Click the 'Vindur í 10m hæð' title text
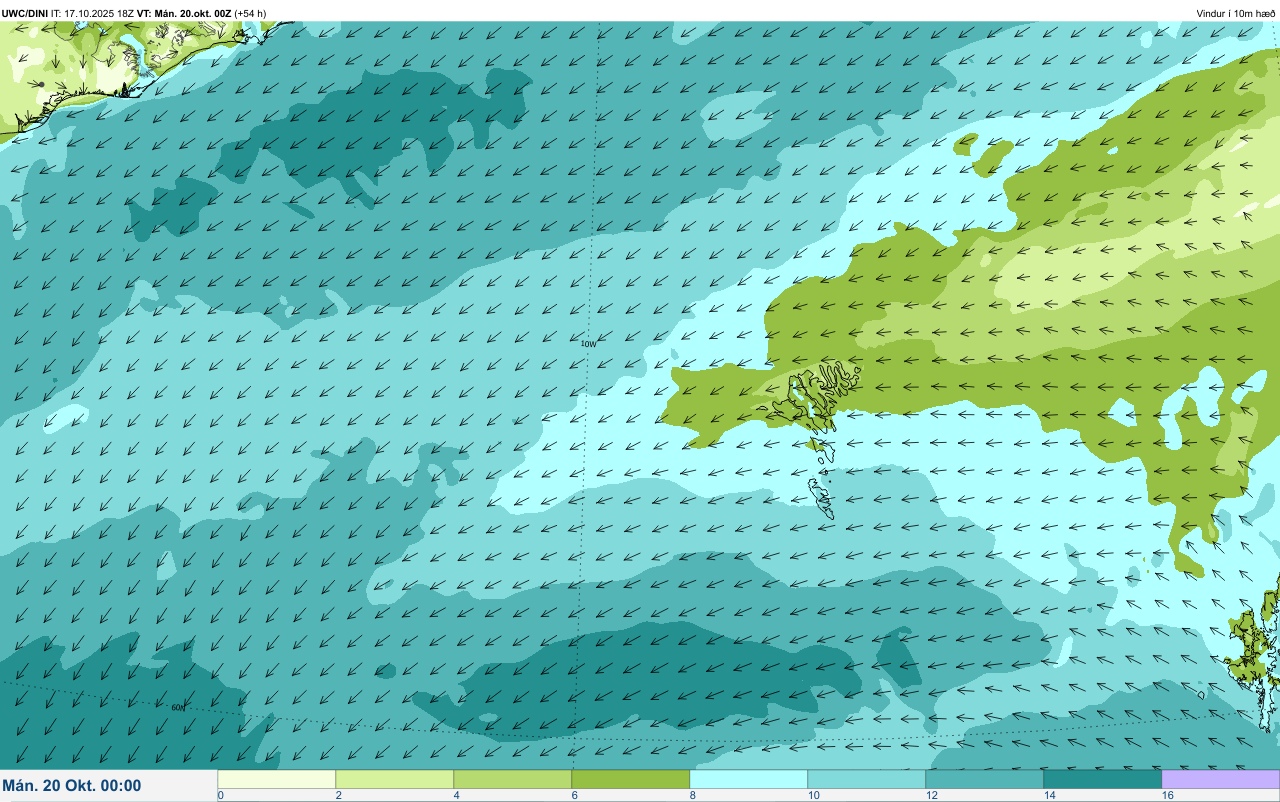The height and width of the screenshot is (802, 1280). pyautogui.click(x=1235, y=13)
